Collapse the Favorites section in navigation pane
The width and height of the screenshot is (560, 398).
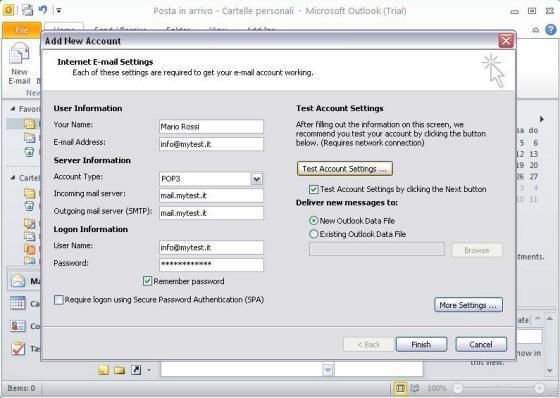click(13, 109)
